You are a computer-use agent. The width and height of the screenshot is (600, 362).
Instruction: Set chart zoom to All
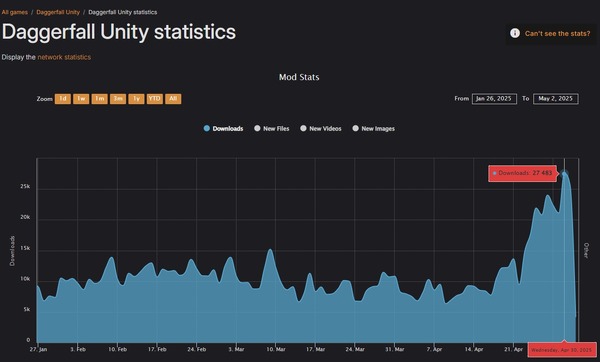pyautogui.click(x=173, y=99)
